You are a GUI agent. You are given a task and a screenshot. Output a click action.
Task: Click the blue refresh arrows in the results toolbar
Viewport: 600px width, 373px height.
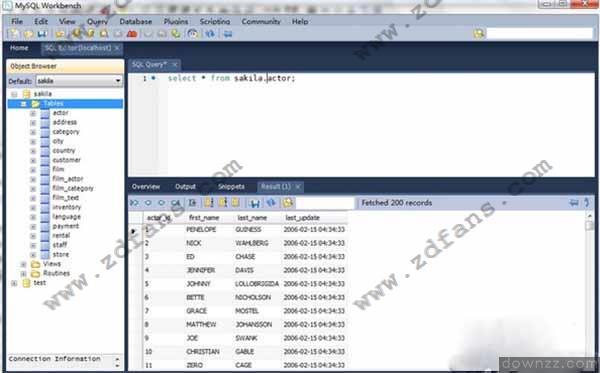271,203
